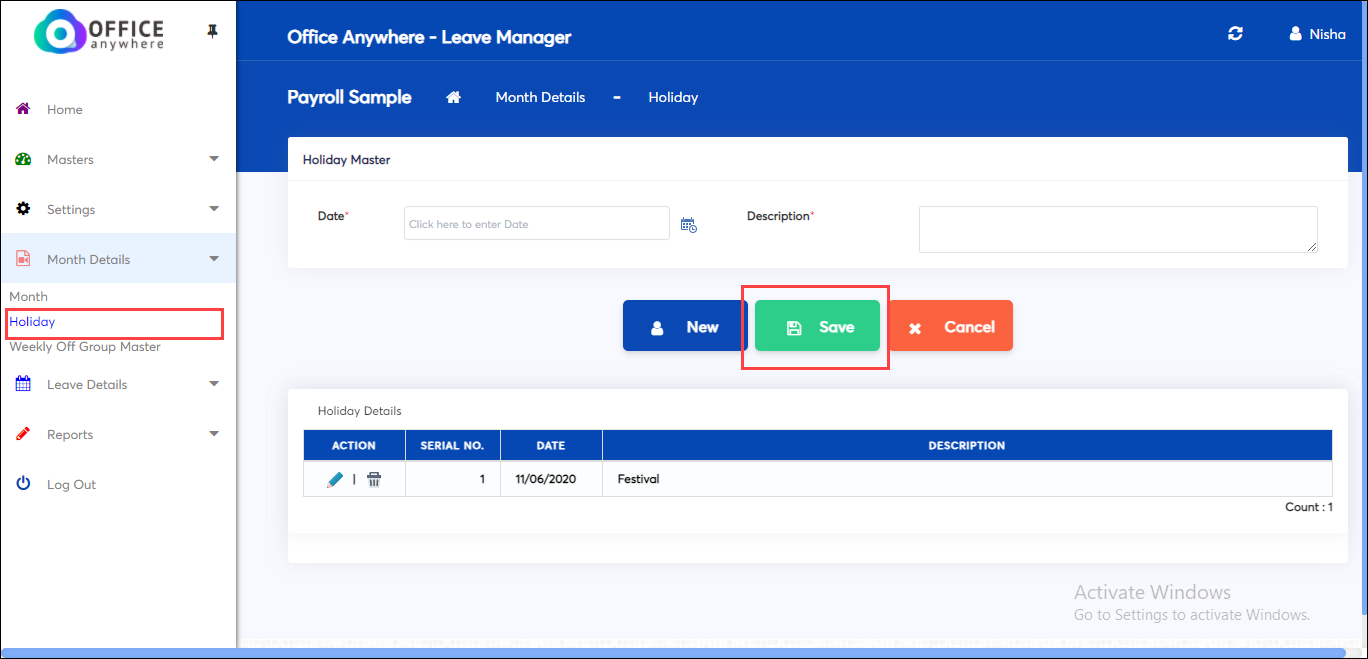Image resolution: width=1368 pixels, height=659 pixels.
Task: Click the horizontal scrollbar at bottom
Action: (672, 653)
